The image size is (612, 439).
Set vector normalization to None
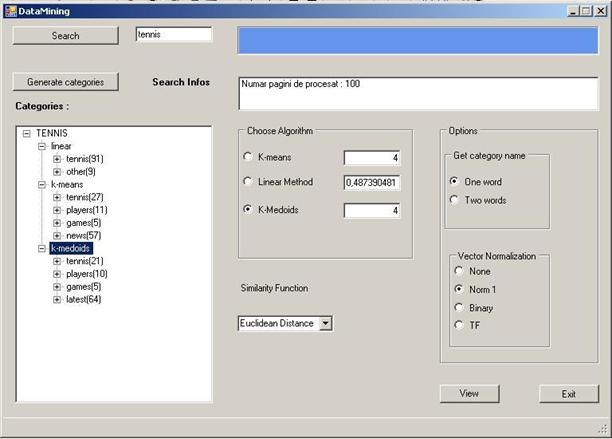[x=459, y=271]
